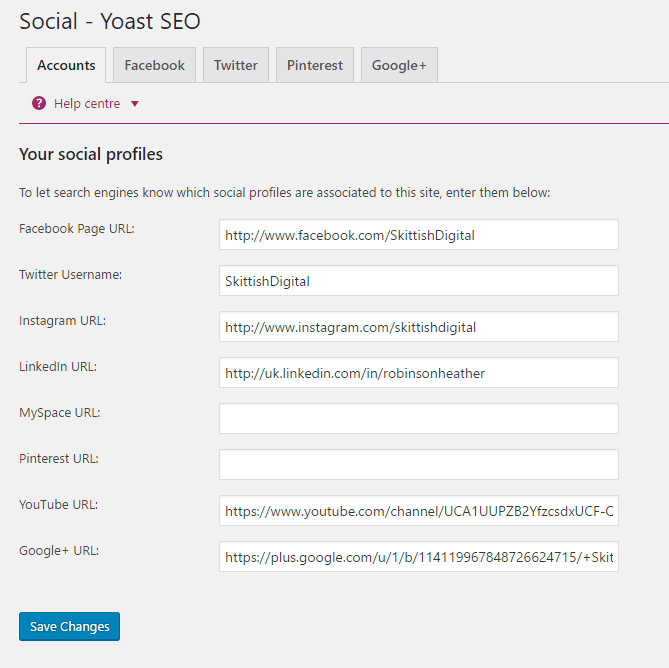
Task: Focus the YouTube URL input
Action: (419, 511)
